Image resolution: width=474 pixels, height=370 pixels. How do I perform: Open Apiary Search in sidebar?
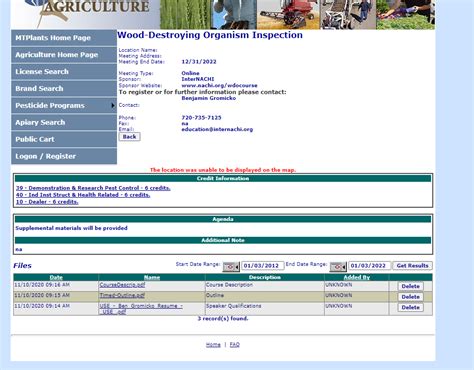64,122
